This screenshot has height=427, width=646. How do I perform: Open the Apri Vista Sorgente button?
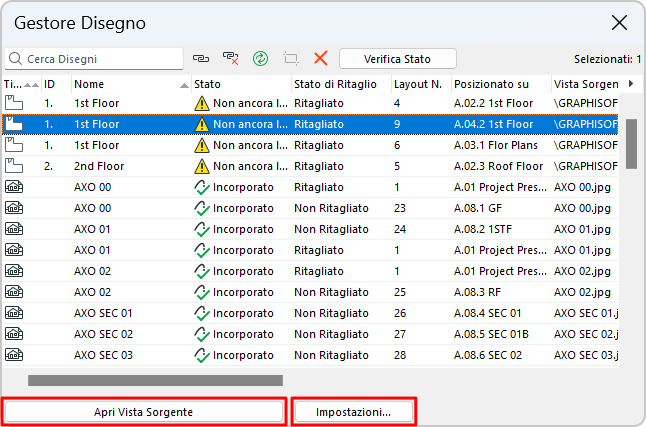click(x=144, y=412)
